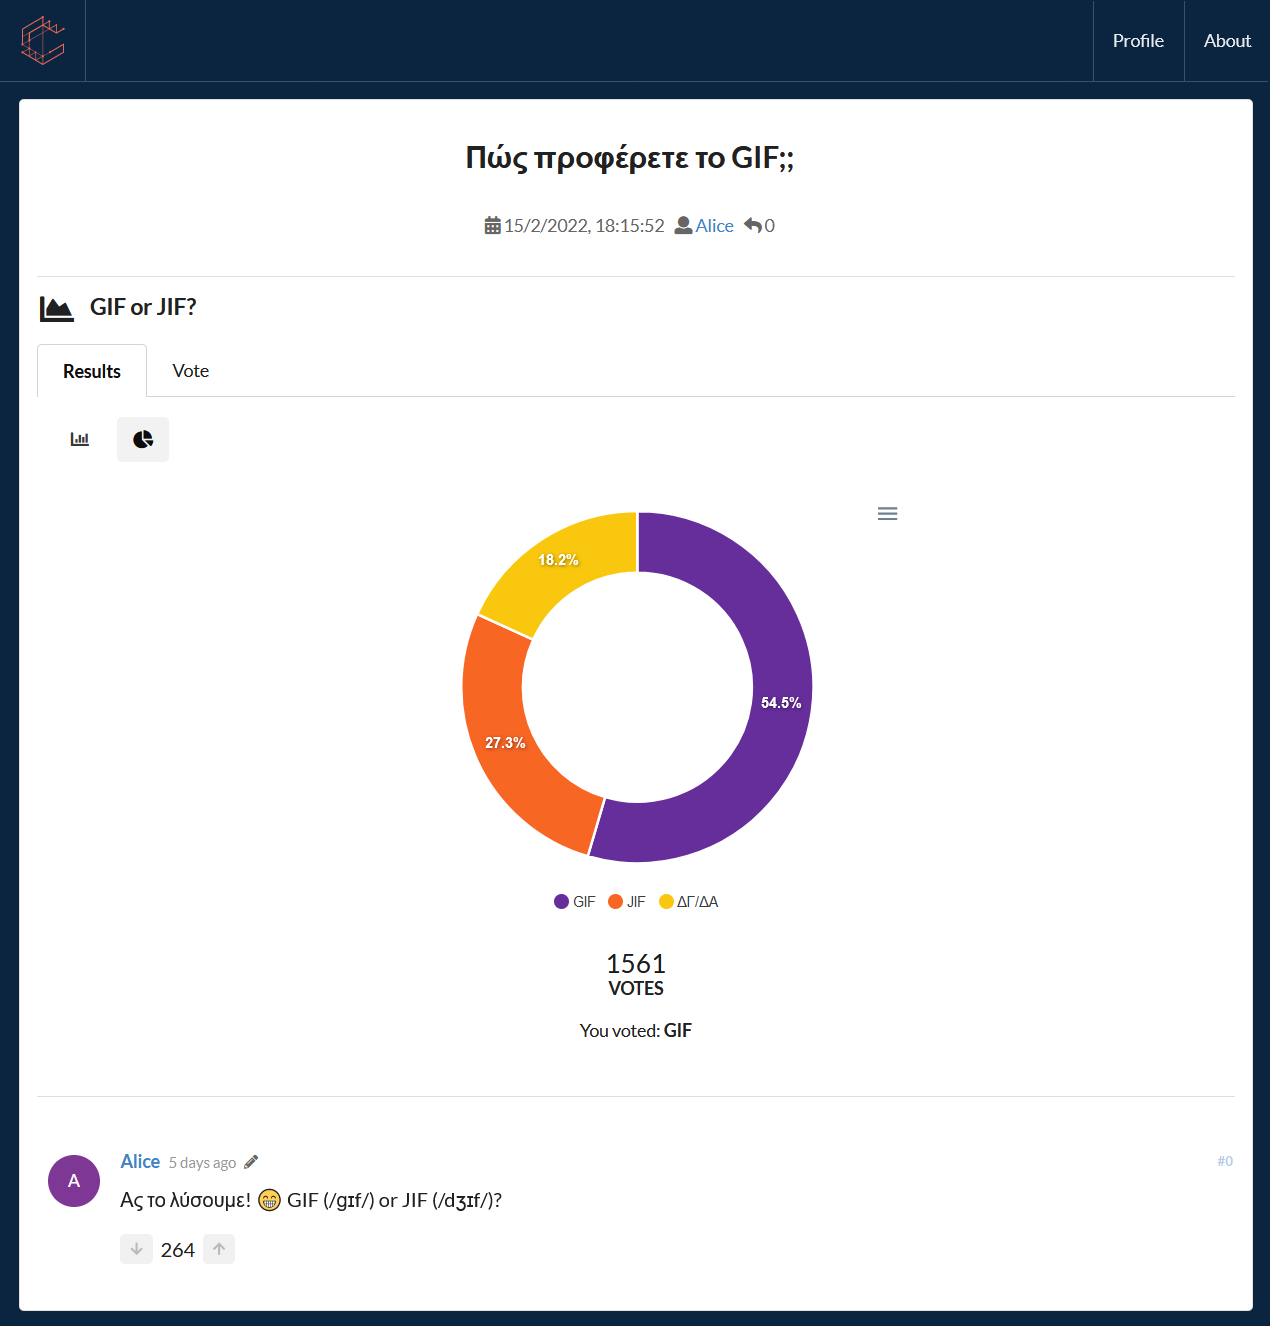Image resolution: width=1270 pixels, height=1326 pixels.
Task: Click the site logo icon
Action: coord(43,40)
